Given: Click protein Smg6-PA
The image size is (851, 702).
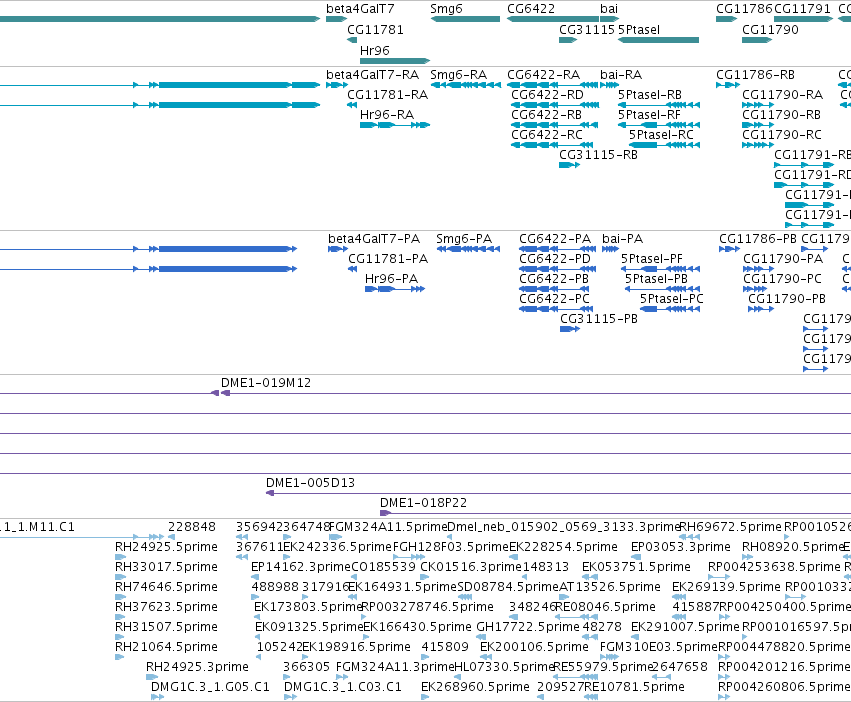Looking at the screenshot, I should click(468, 249).
